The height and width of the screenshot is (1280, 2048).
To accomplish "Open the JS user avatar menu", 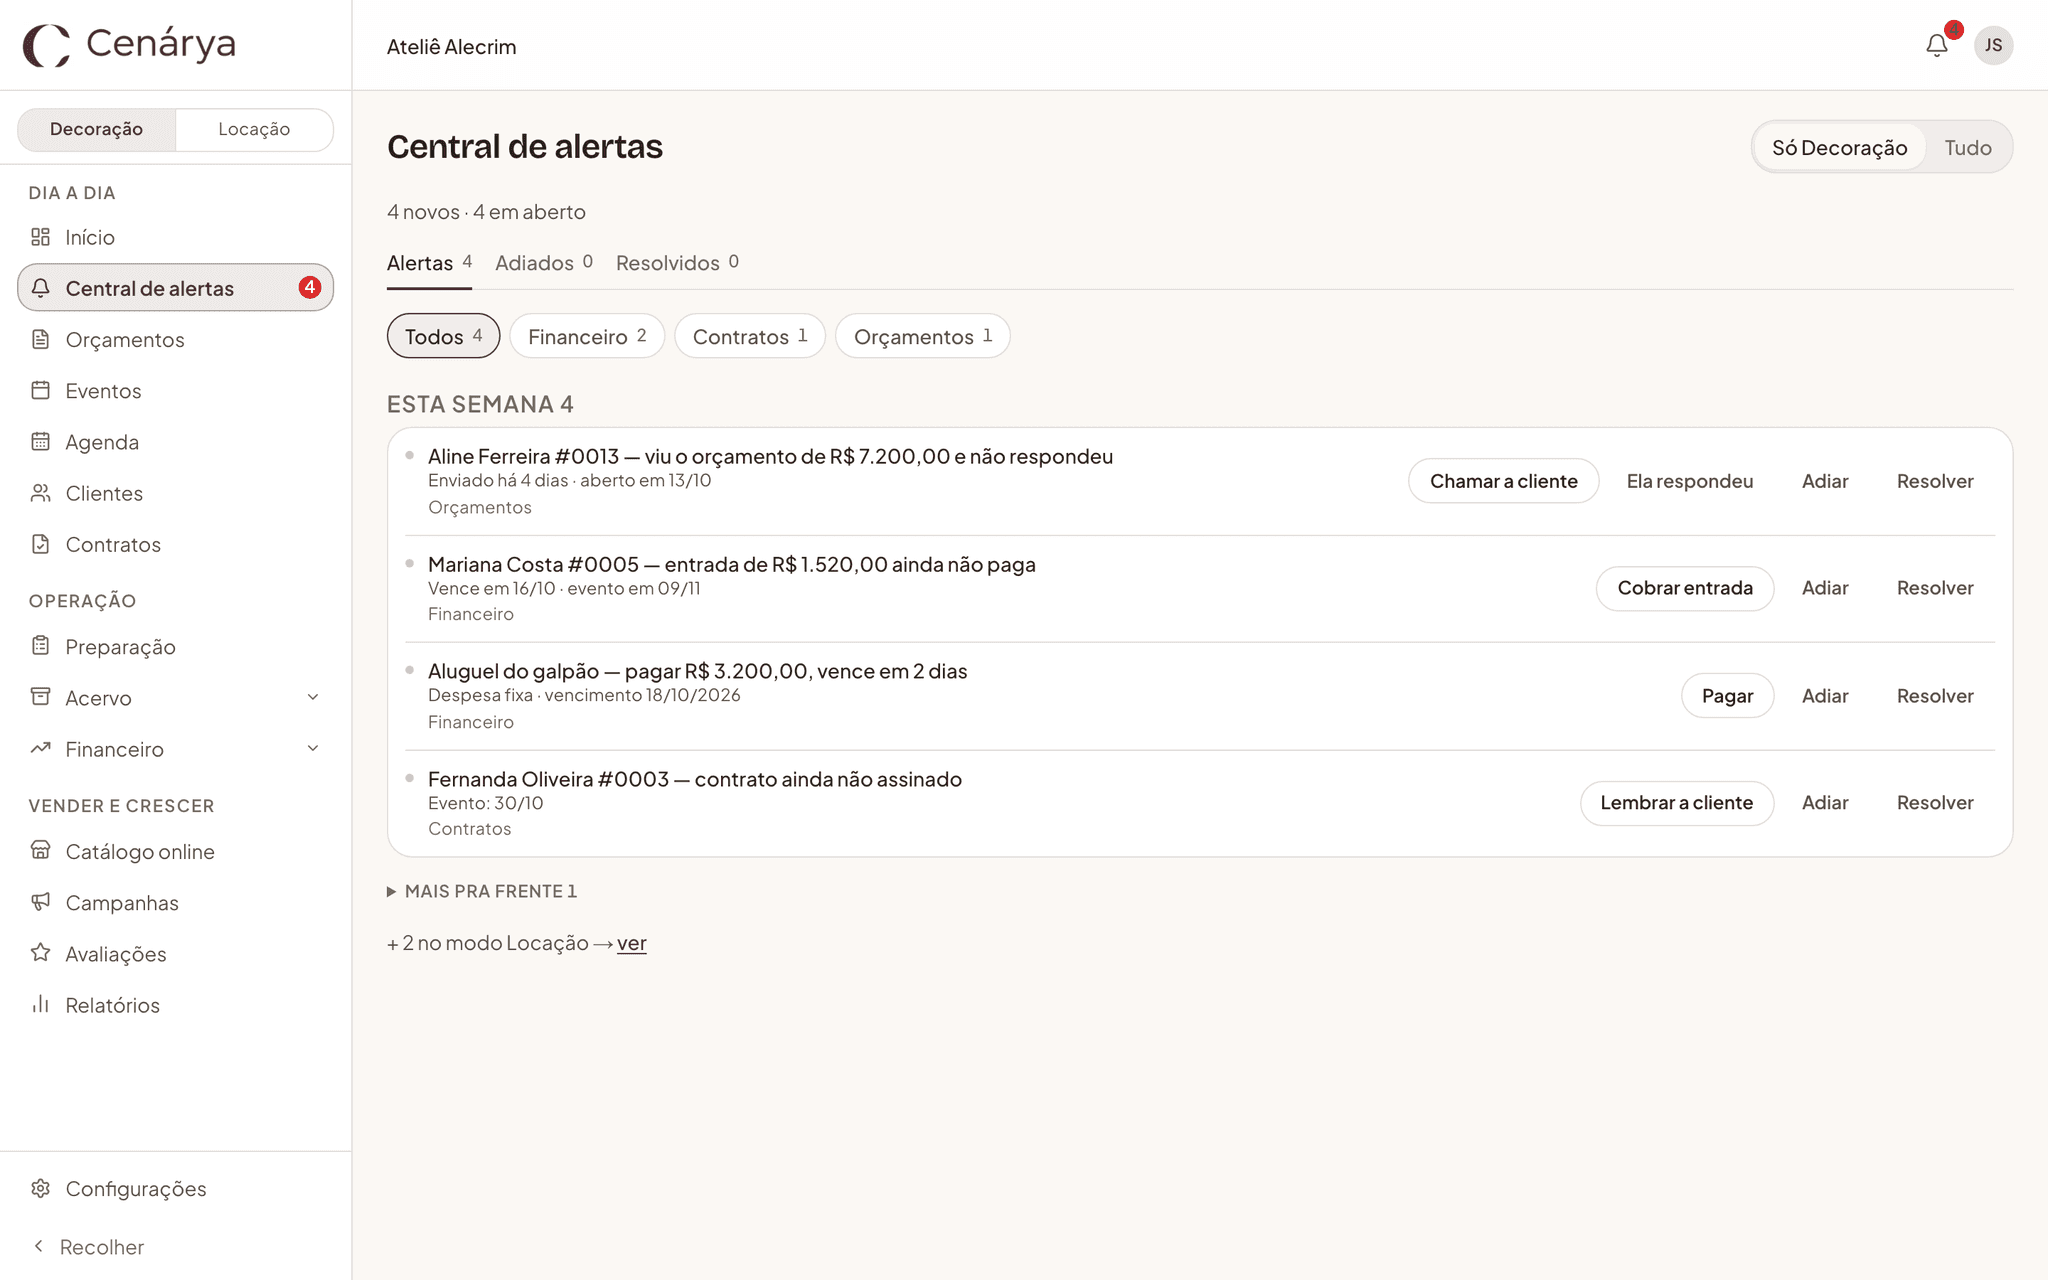I will click(x=1993, y=45).
